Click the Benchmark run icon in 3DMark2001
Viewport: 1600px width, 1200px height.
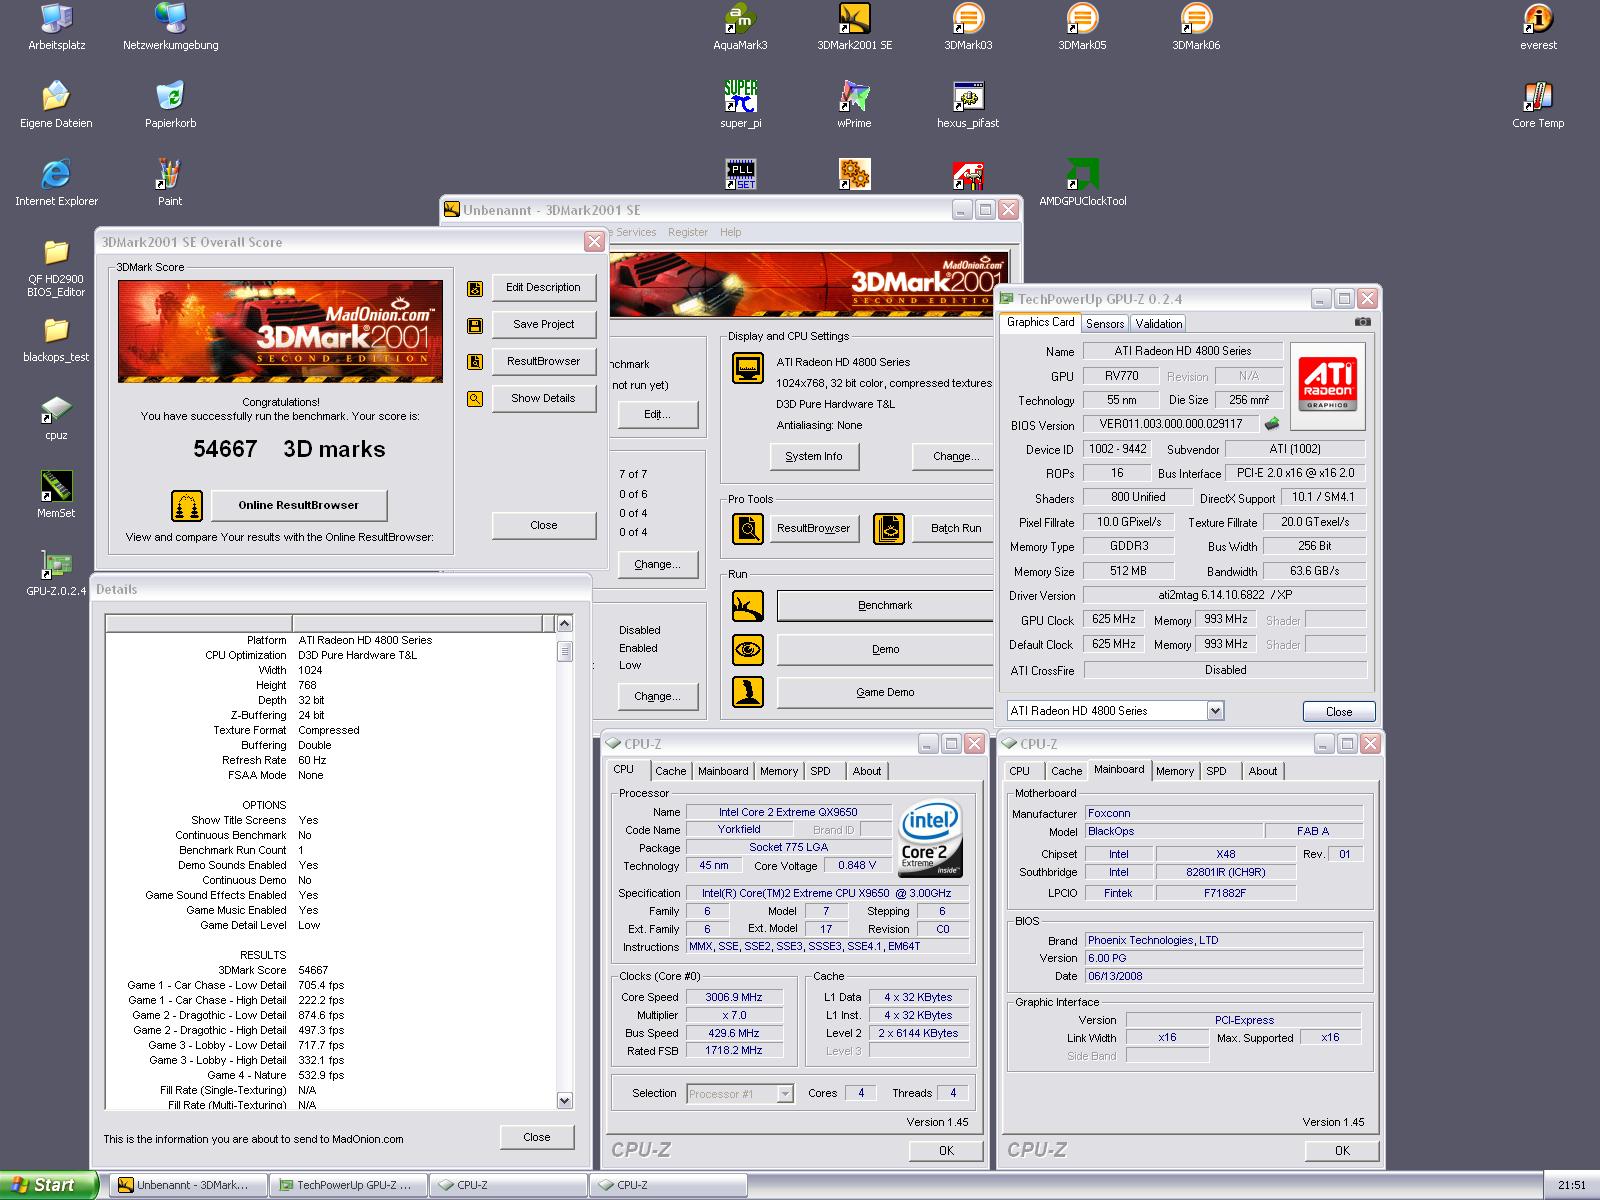747,605
